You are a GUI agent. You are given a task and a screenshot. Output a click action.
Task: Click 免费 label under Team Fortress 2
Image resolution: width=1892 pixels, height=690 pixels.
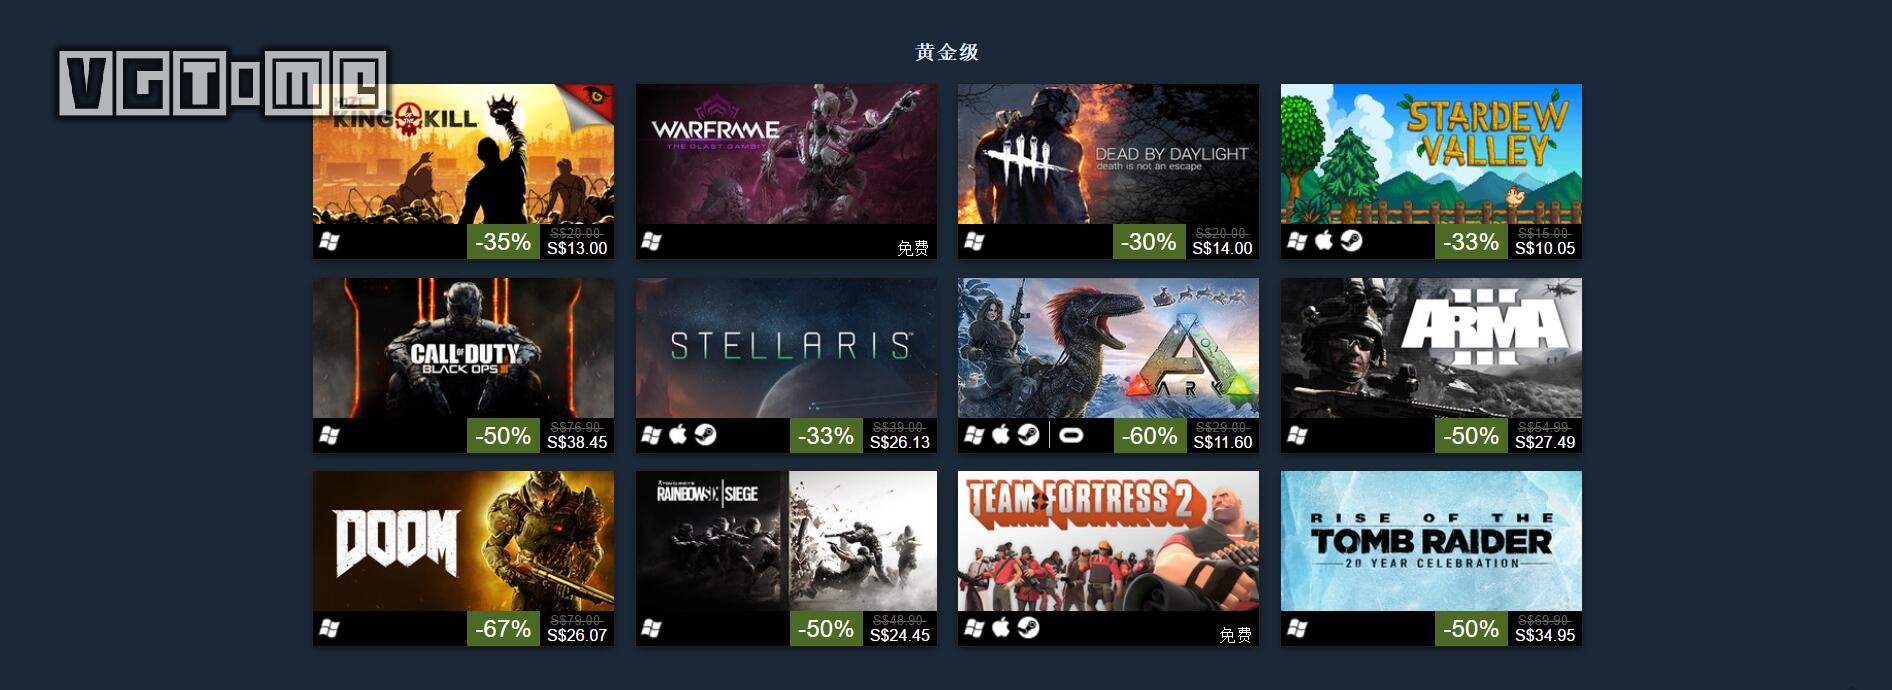1235,635
